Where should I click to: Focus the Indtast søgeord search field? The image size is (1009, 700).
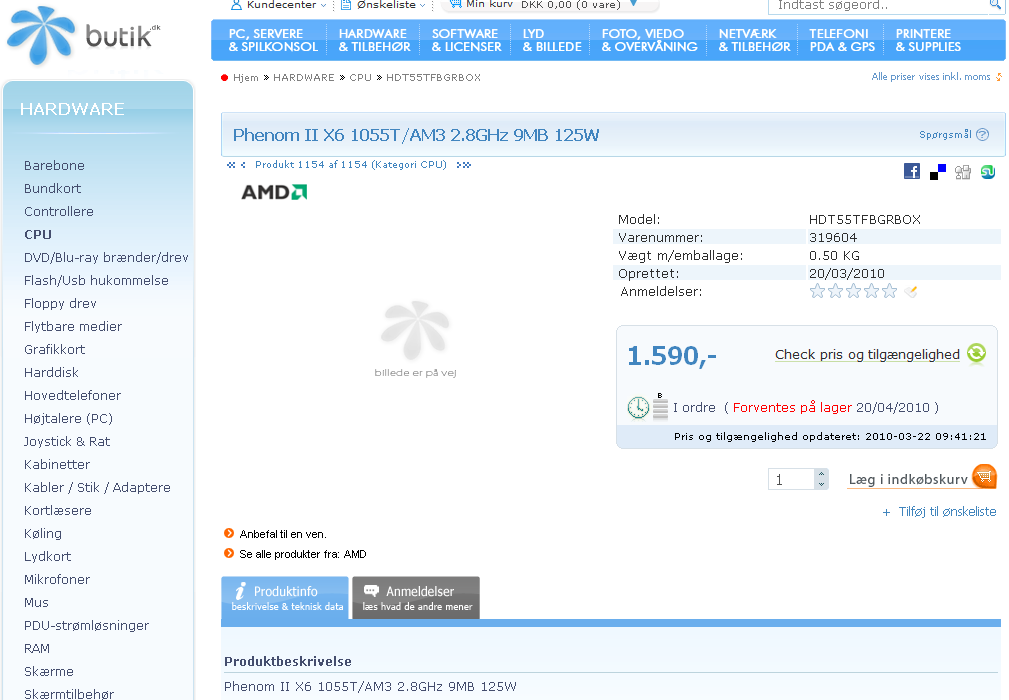coord(878,6)
